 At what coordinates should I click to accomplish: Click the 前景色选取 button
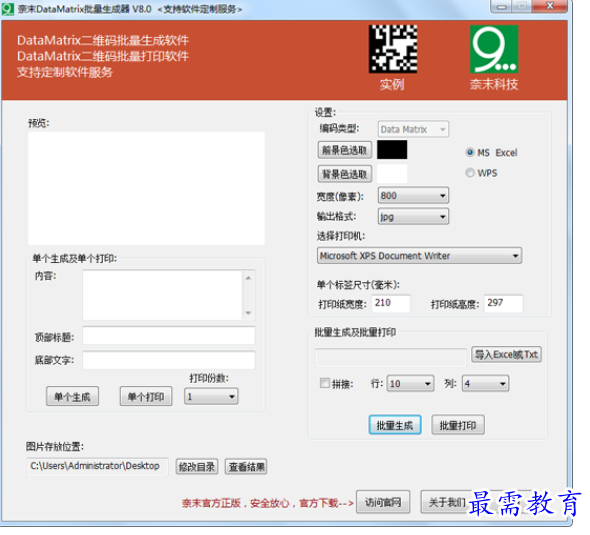pyautogui.click(x=345, y=150)
